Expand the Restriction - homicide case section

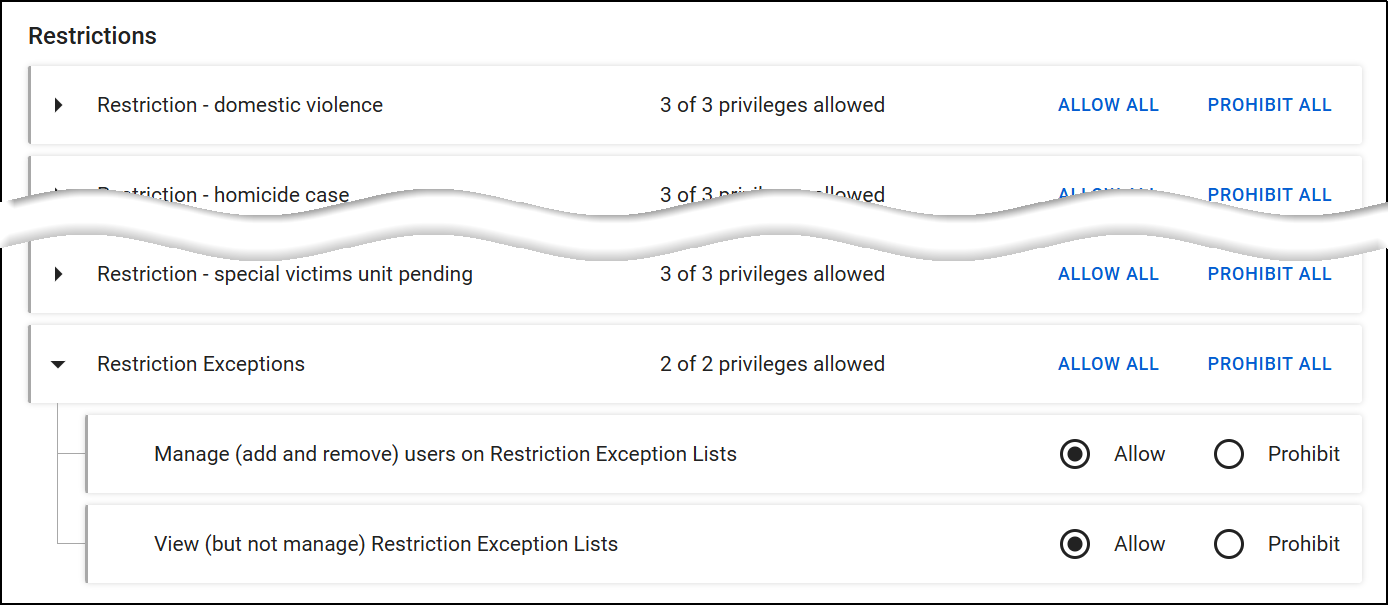(x=58, y=195)
